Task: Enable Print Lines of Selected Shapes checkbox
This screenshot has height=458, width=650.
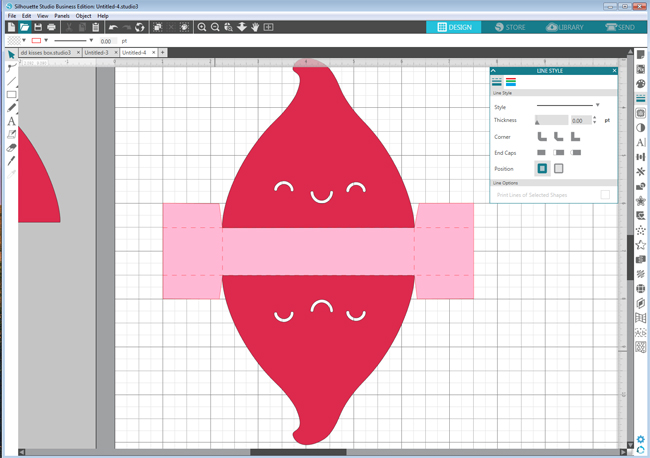Action: tap(605, 195)
